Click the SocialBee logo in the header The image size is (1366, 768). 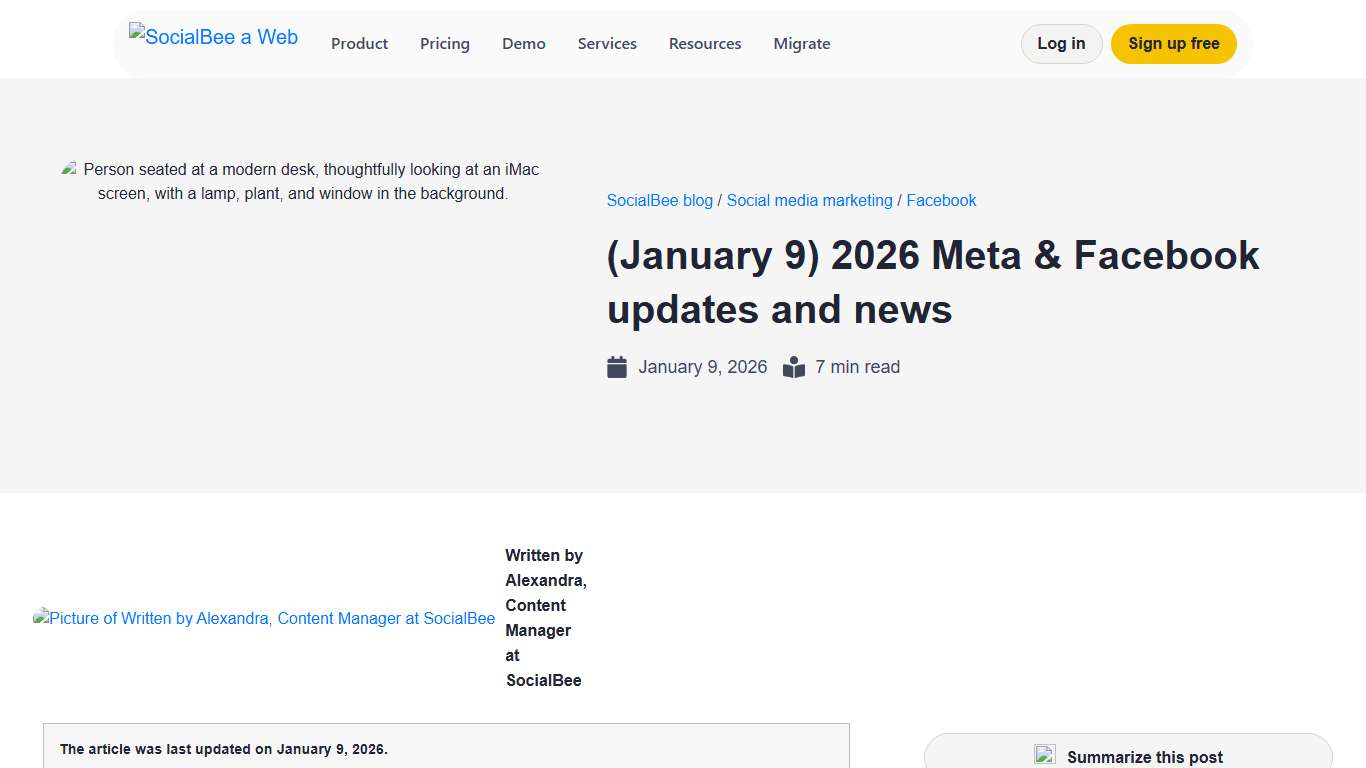click(x=213, y=37)
